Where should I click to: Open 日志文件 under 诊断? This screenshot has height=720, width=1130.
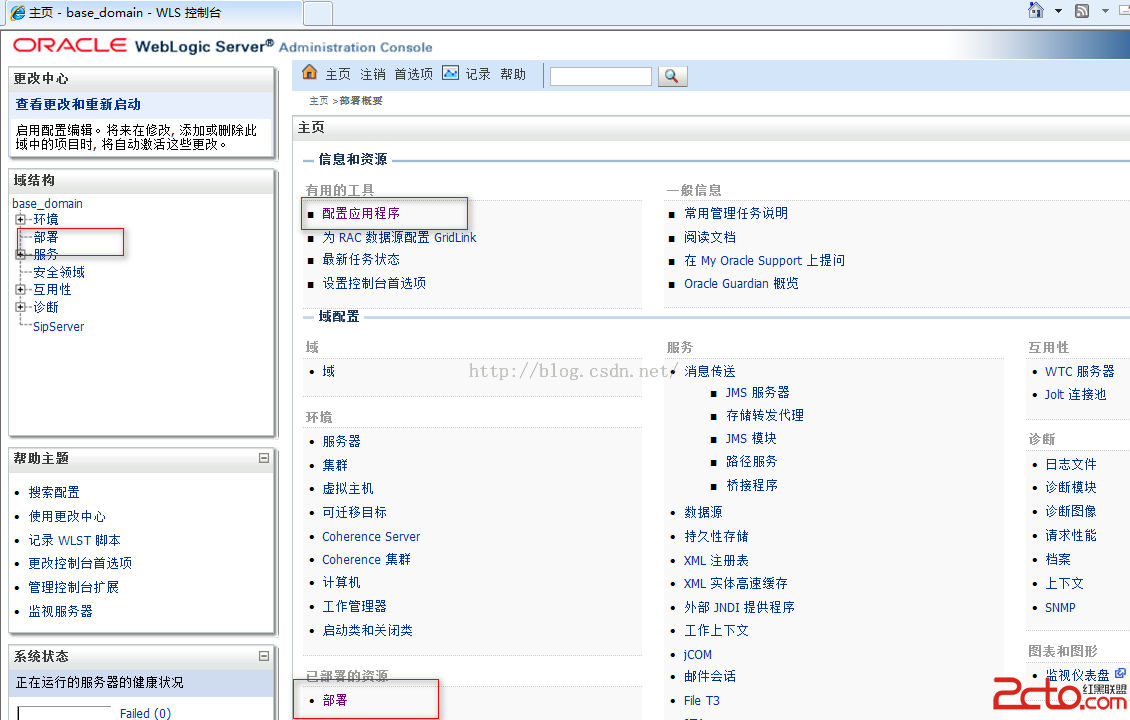[x=1071, y=464]
